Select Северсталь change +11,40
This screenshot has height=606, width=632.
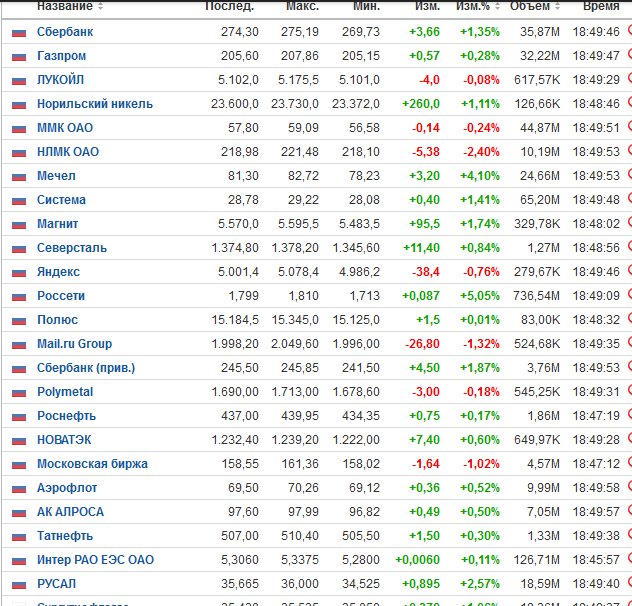pos(421,248)
